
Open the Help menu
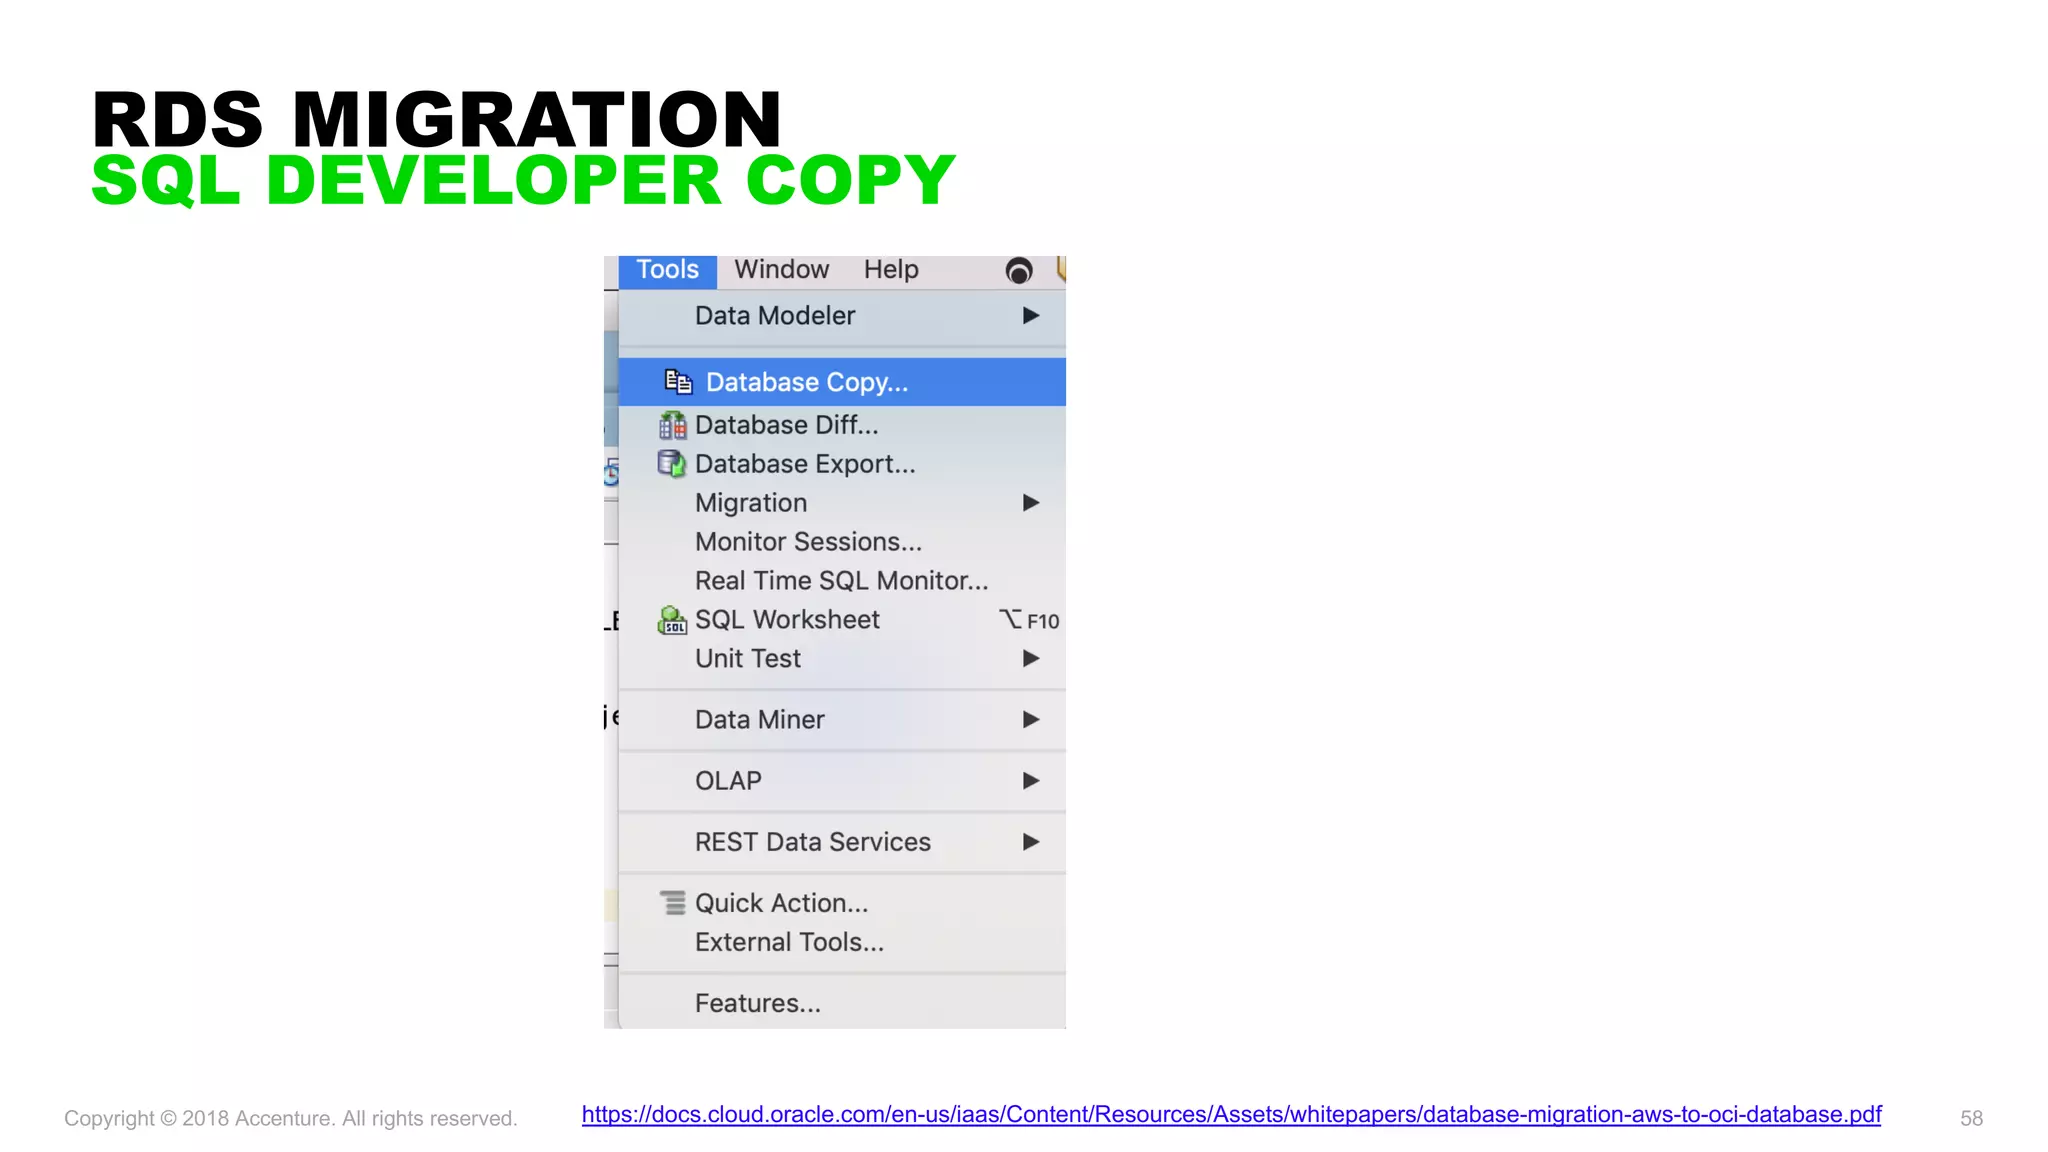891,270
